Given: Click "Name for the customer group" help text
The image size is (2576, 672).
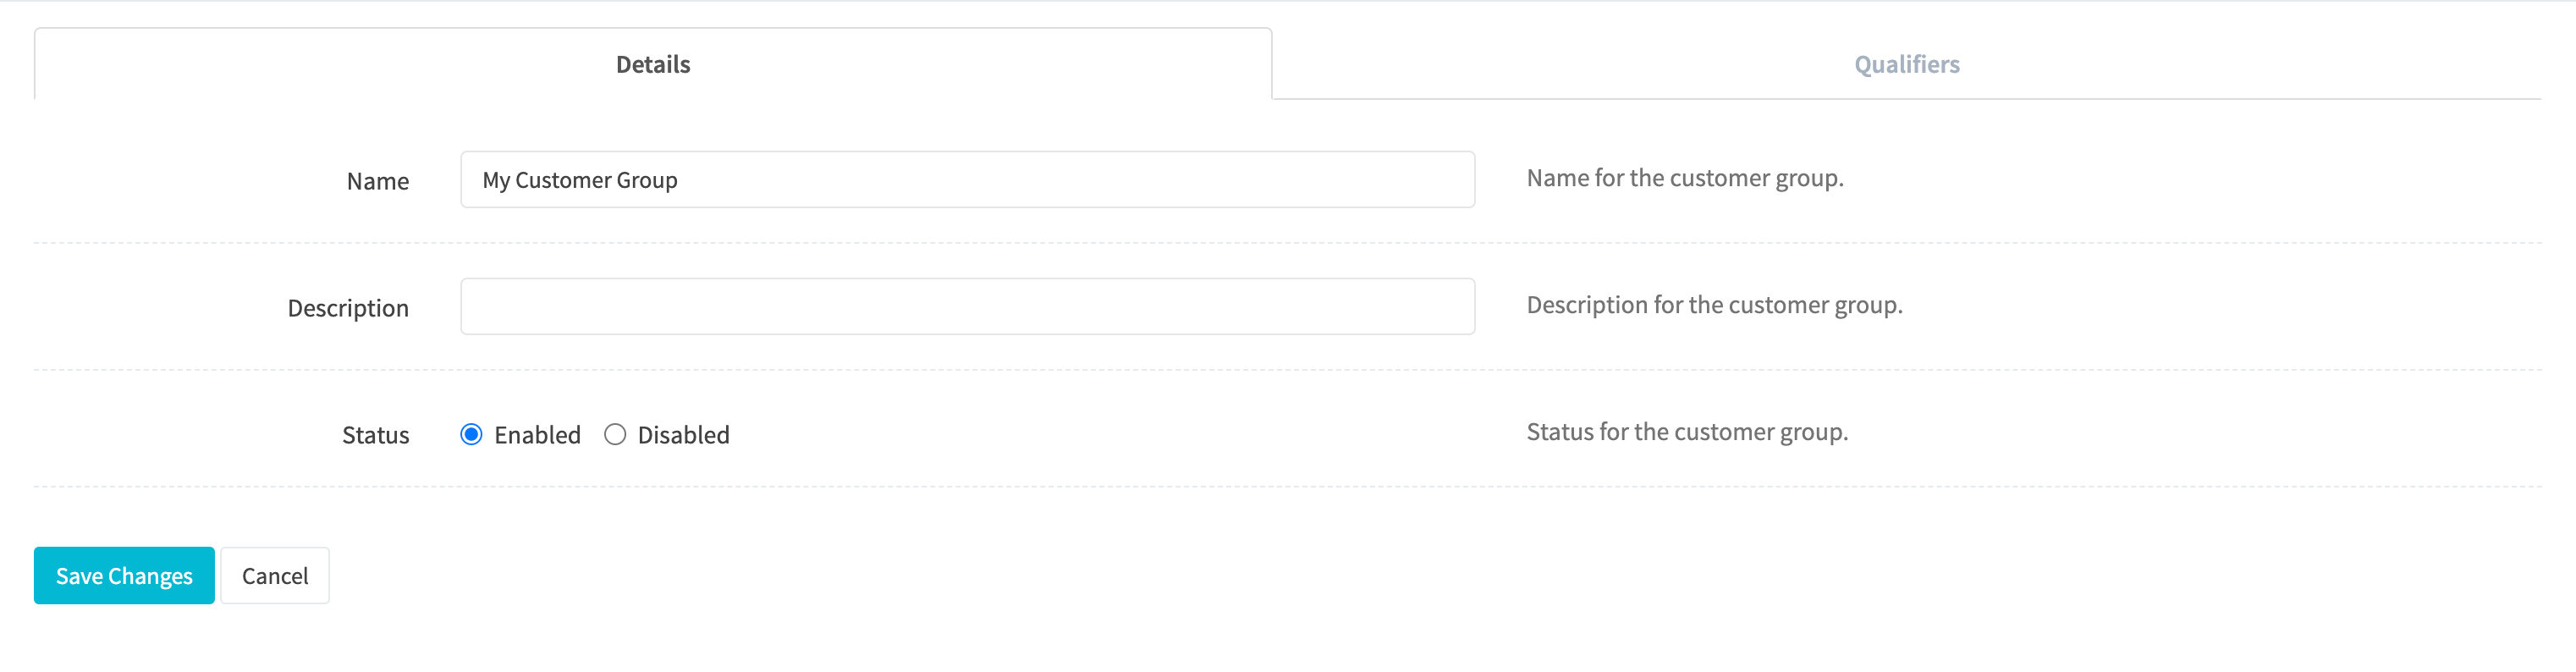Looking at the screenshot, I should (1685, 178).
